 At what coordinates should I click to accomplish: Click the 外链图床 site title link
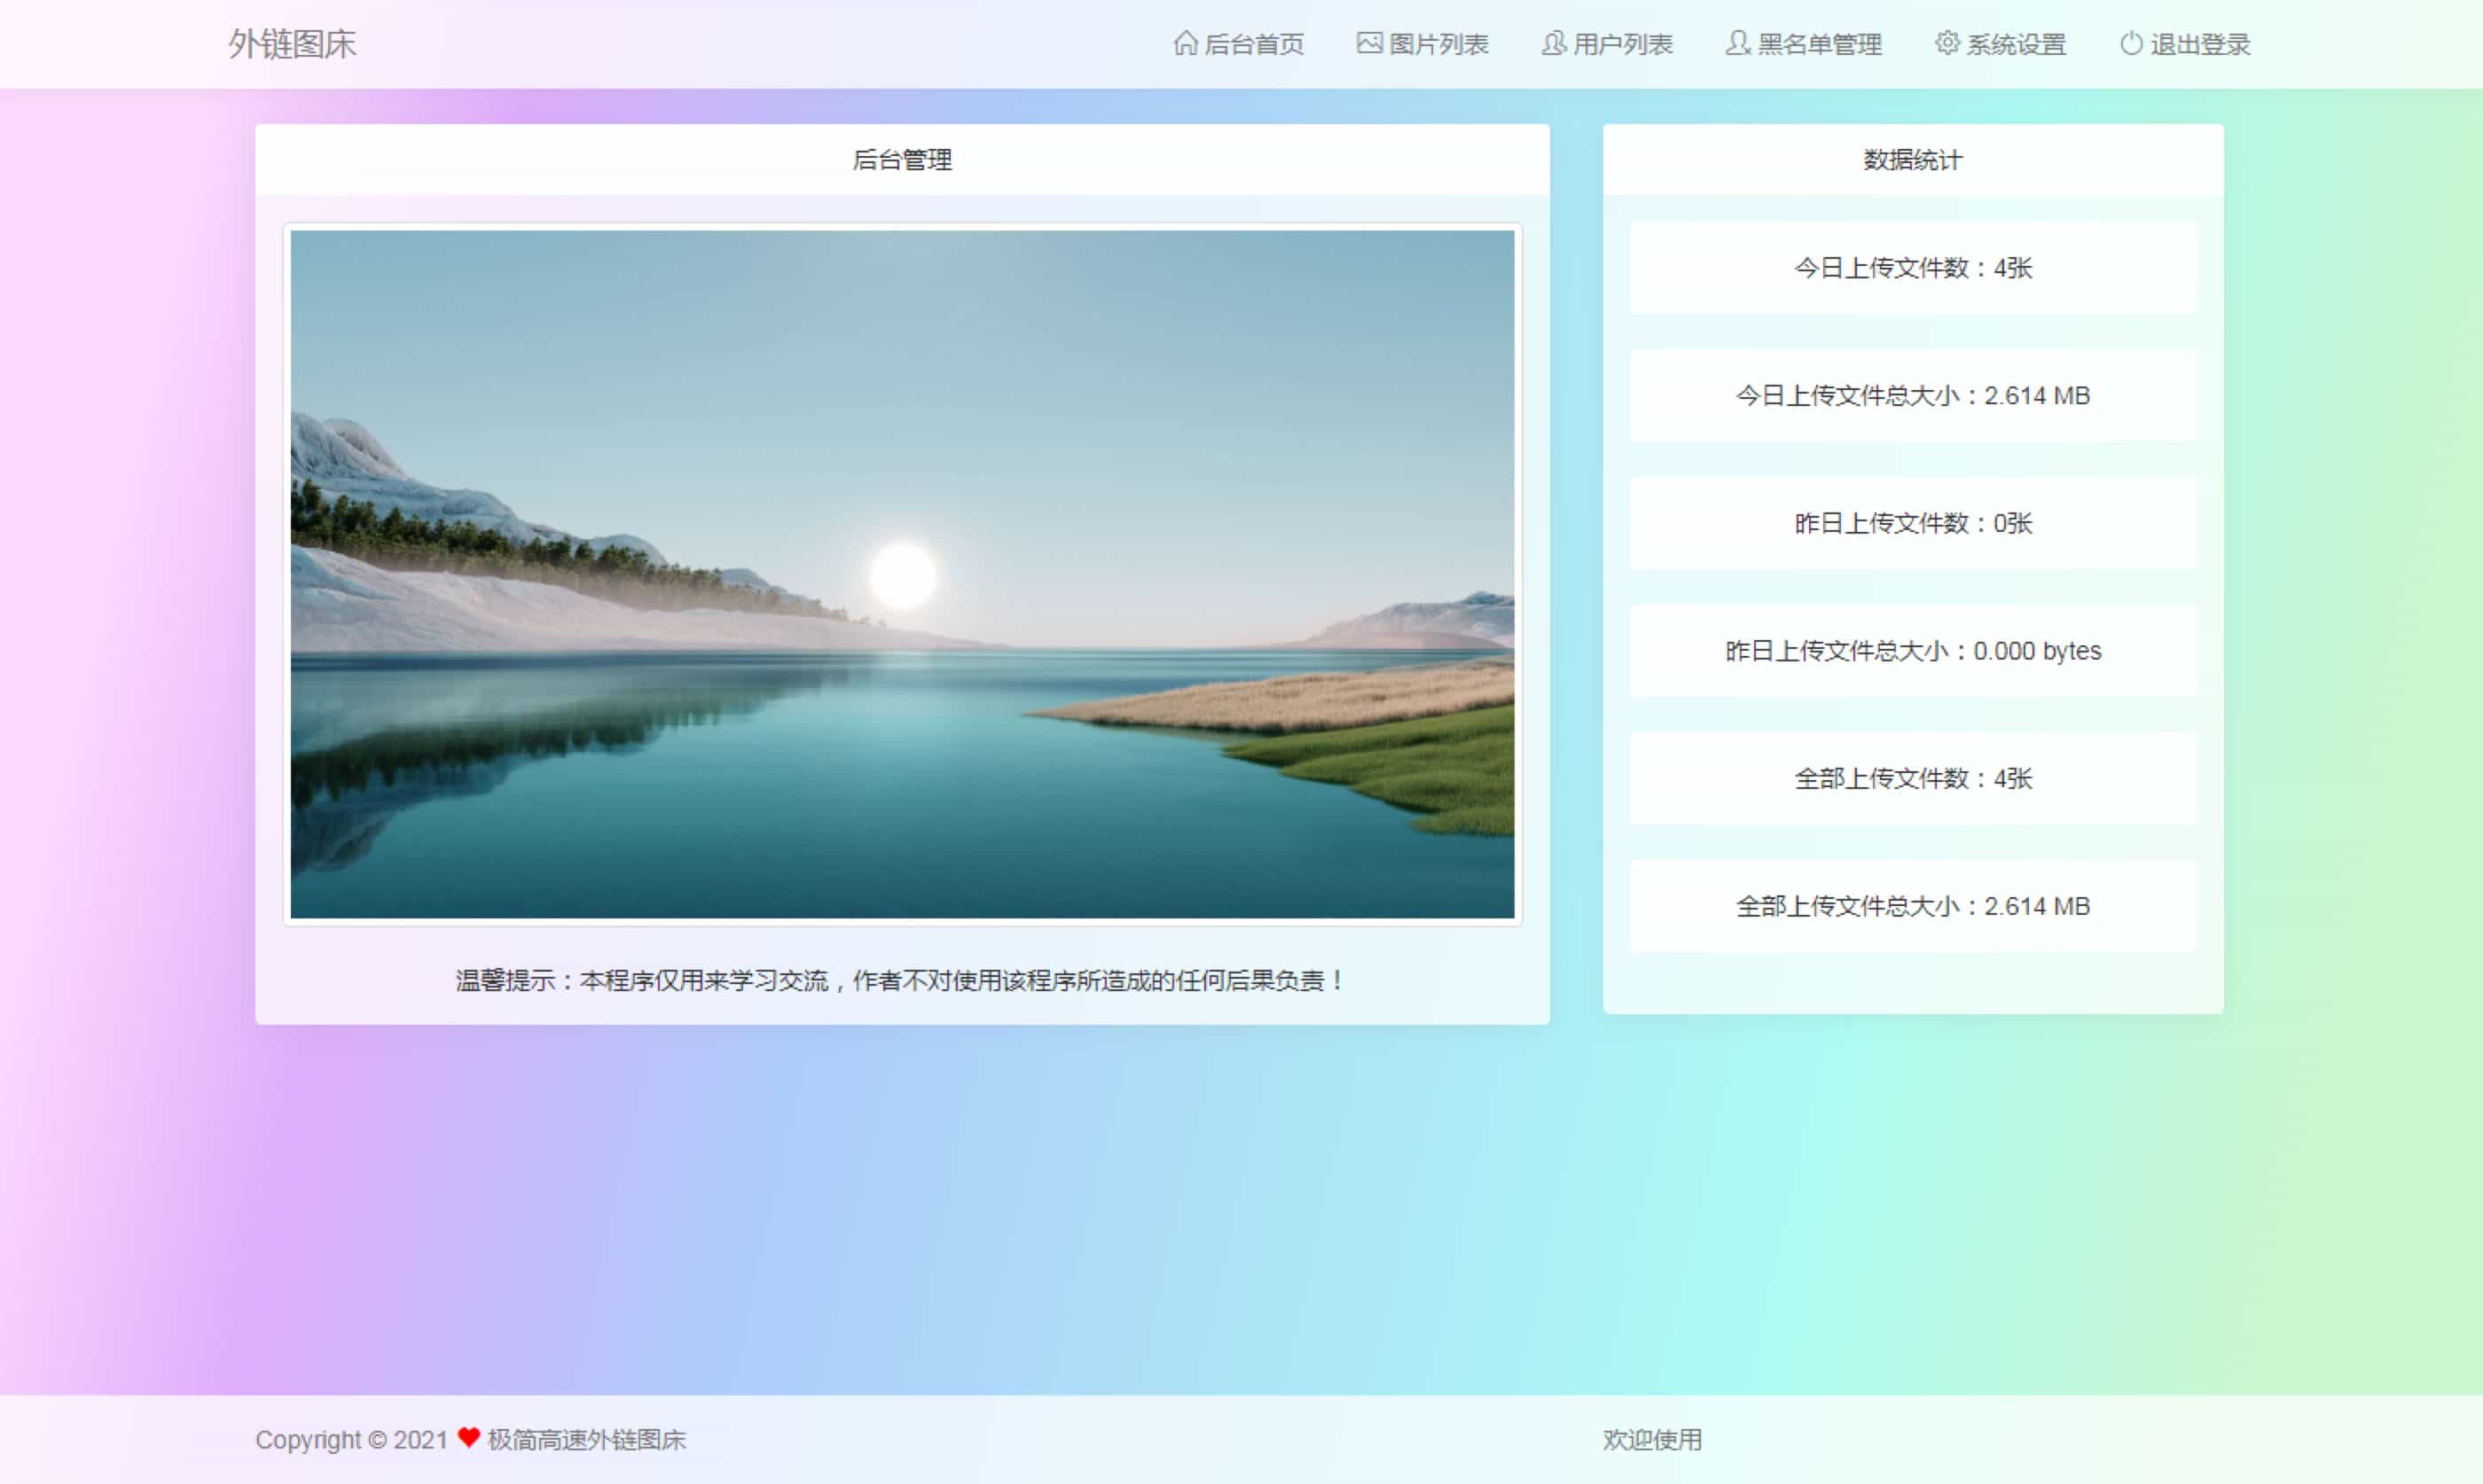pyautogui.click(x=293, y=43)
